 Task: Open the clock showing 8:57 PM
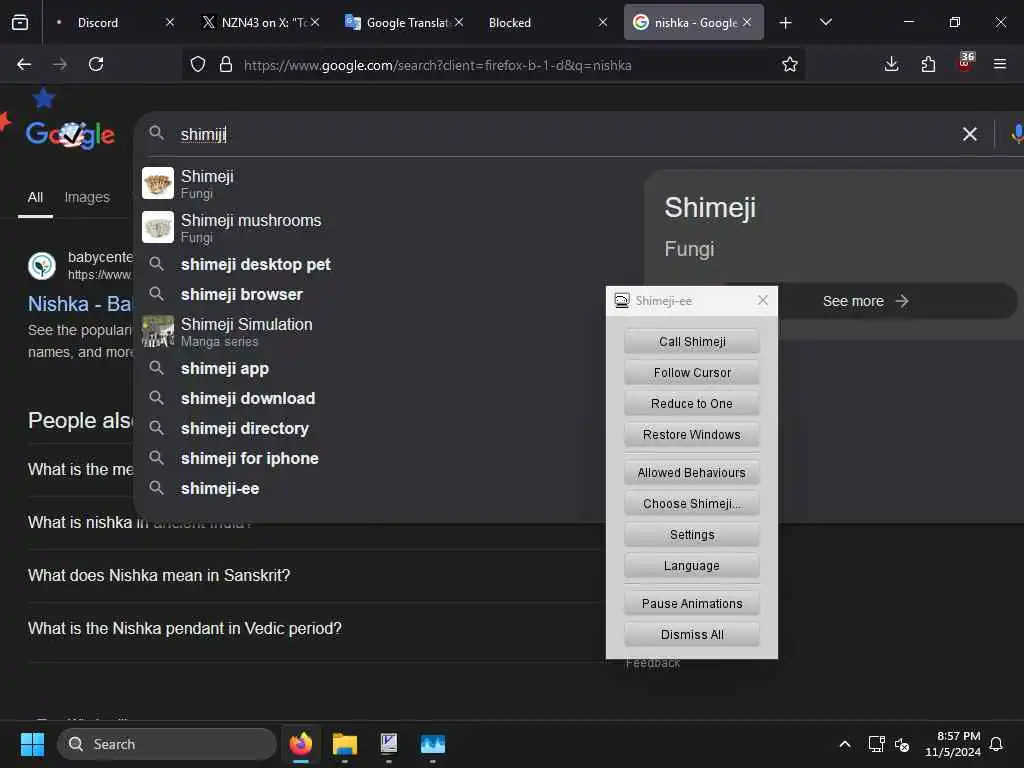[x=953, y=744]
